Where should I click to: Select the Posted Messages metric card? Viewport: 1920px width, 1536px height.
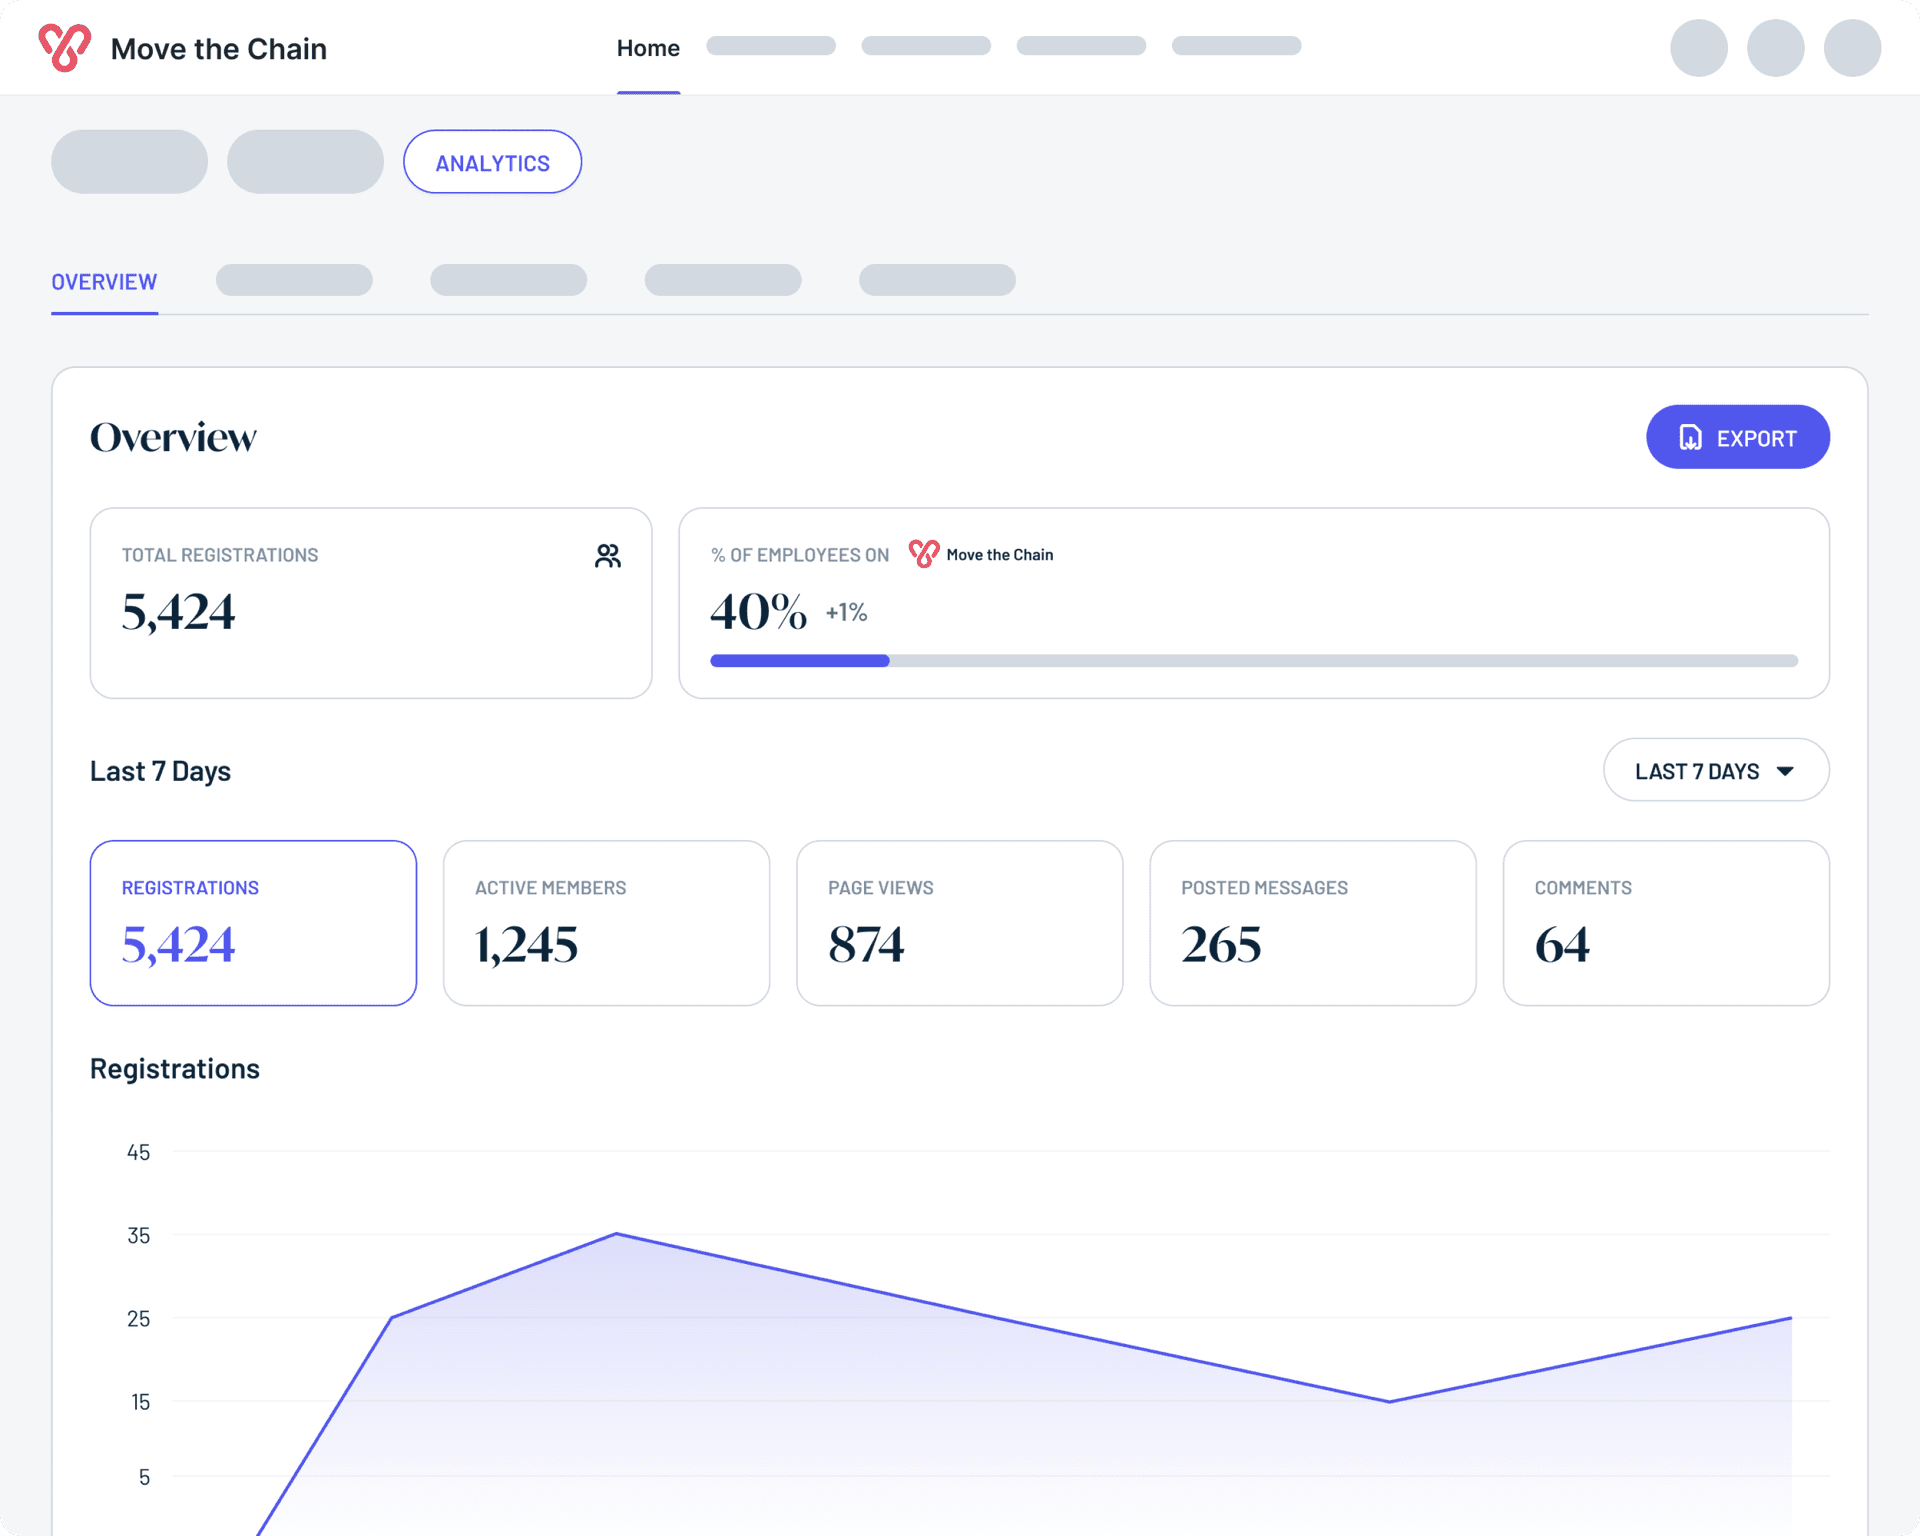coord(1313,923)
